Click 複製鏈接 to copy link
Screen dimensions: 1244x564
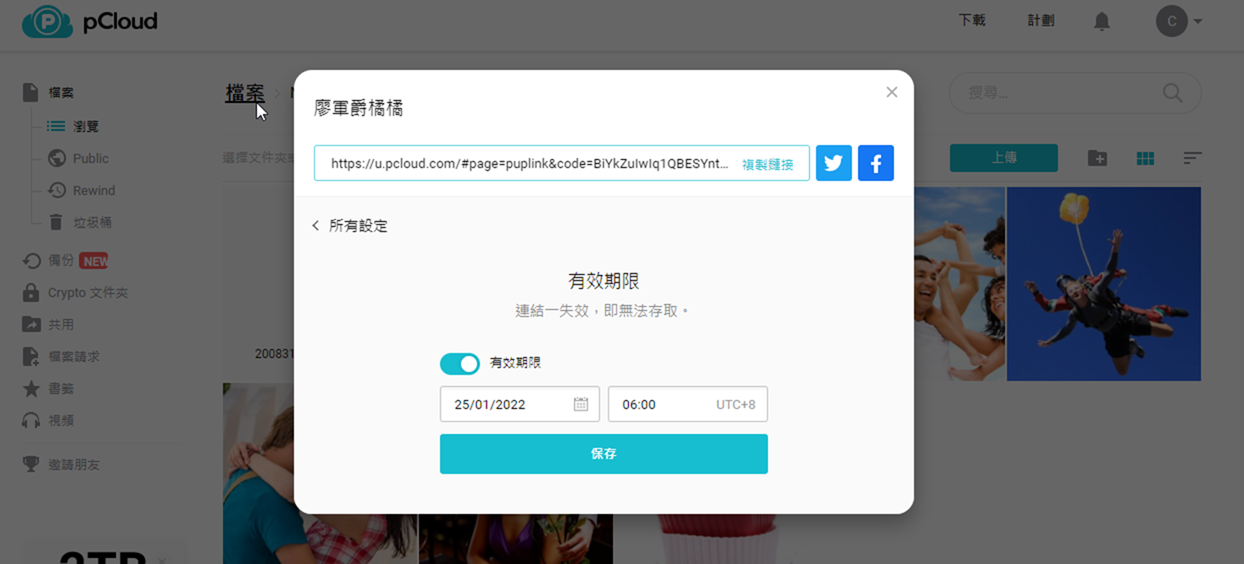[767, 164]
